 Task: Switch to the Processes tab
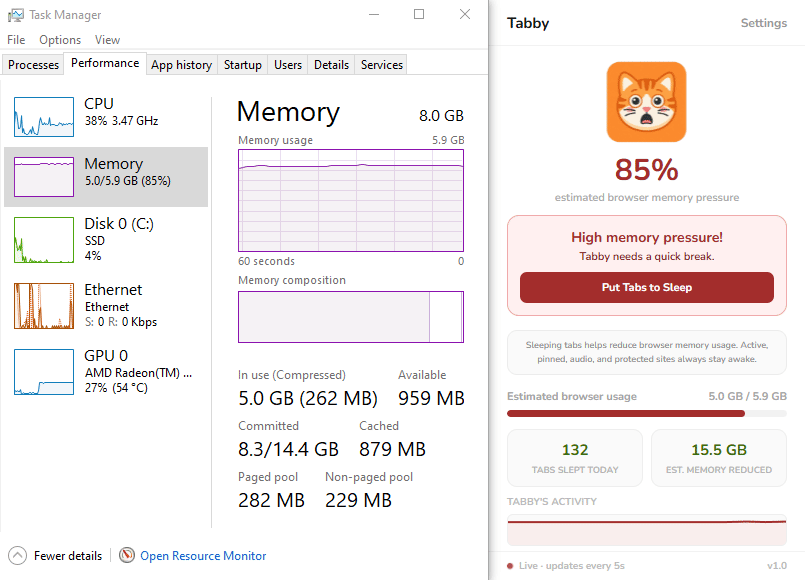33,65
